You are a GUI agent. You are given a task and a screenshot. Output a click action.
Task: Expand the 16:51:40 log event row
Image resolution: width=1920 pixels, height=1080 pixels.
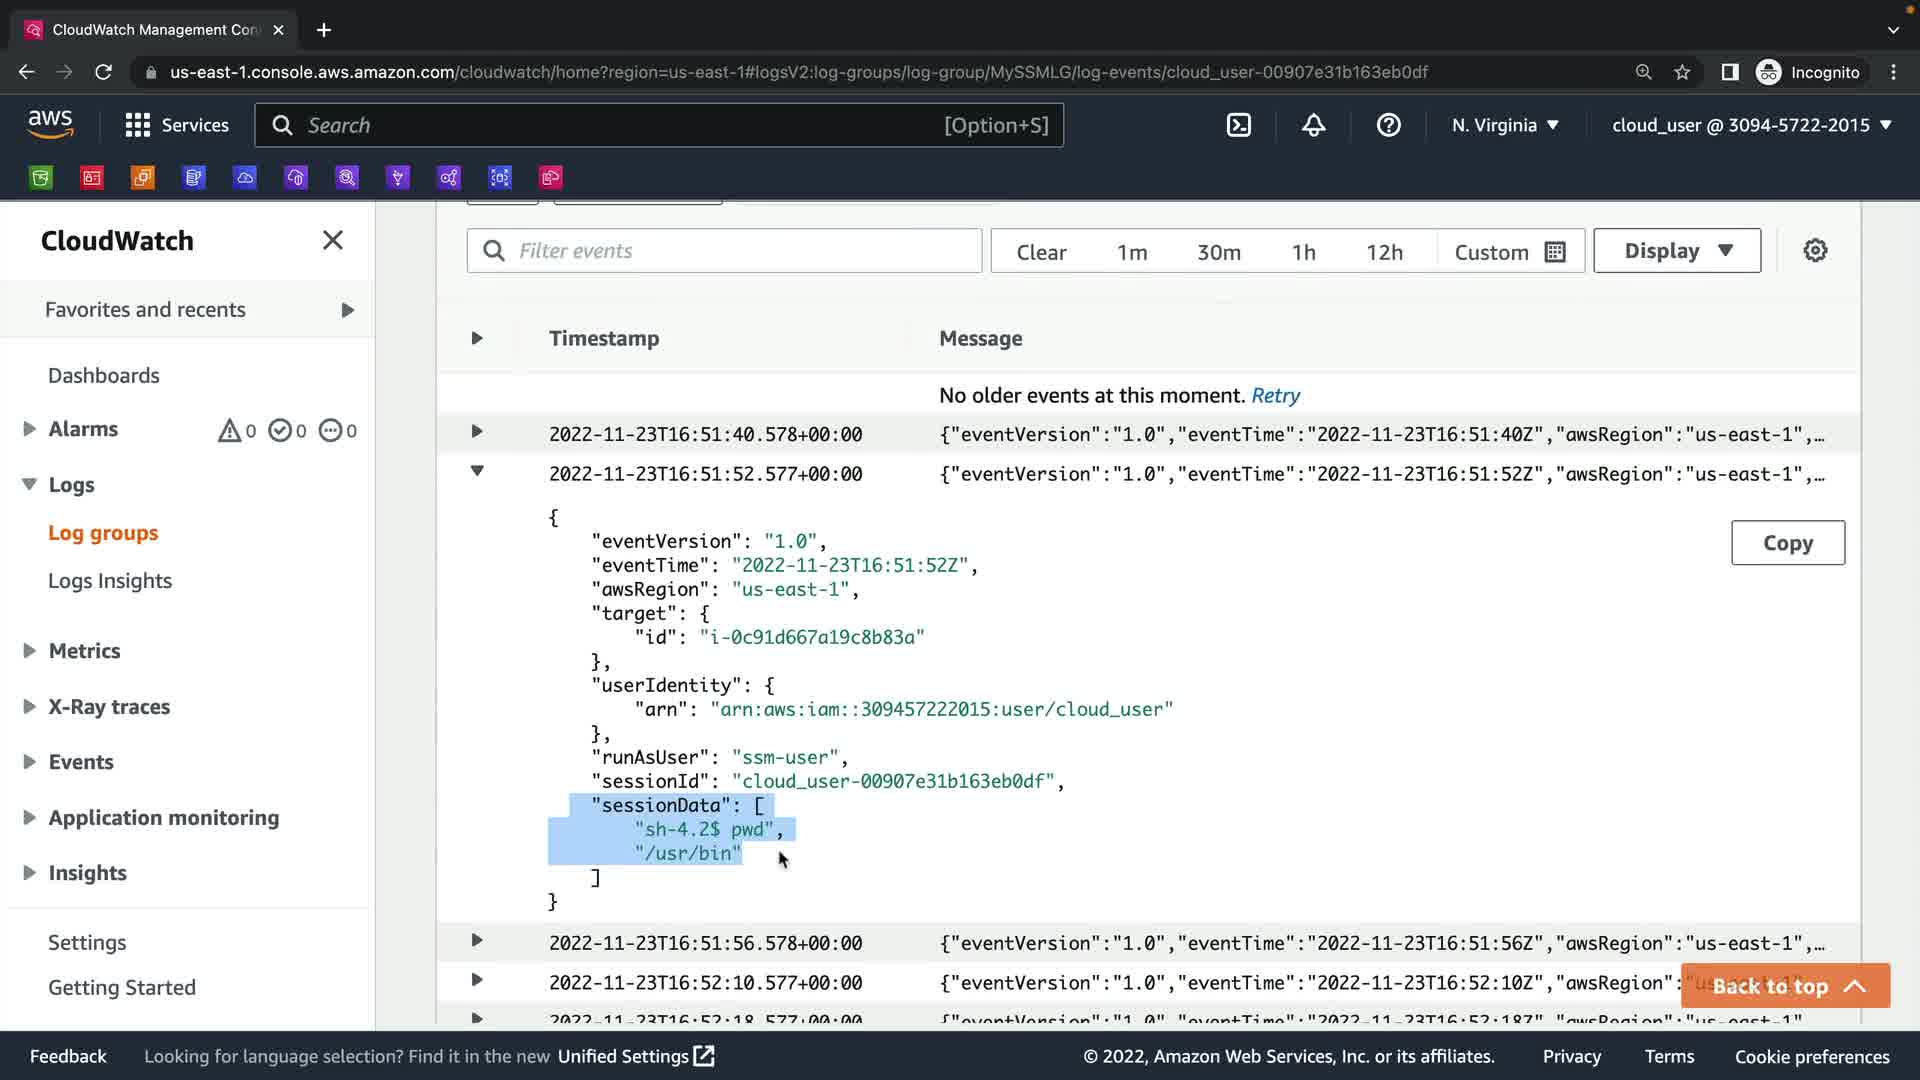[477, 432]
